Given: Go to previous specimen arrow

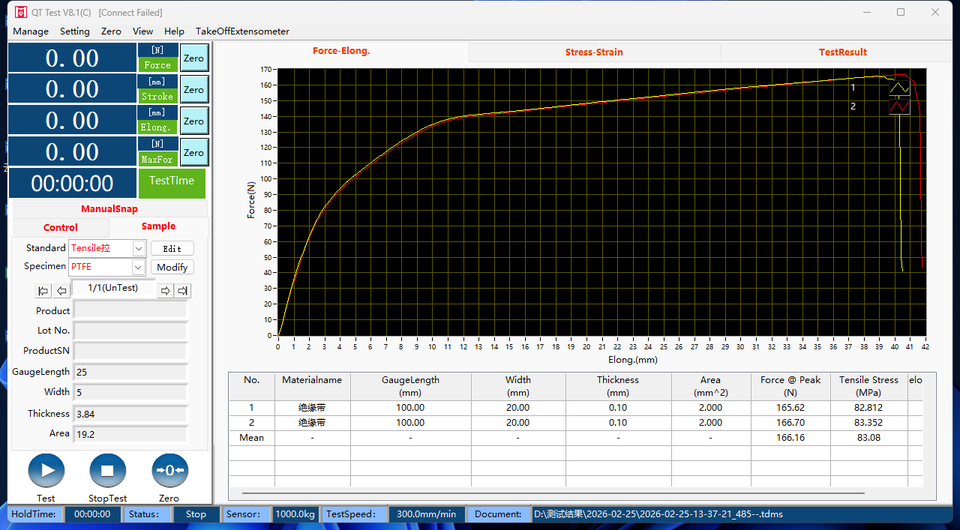Looking at the screenshot, I should (62, 291).
